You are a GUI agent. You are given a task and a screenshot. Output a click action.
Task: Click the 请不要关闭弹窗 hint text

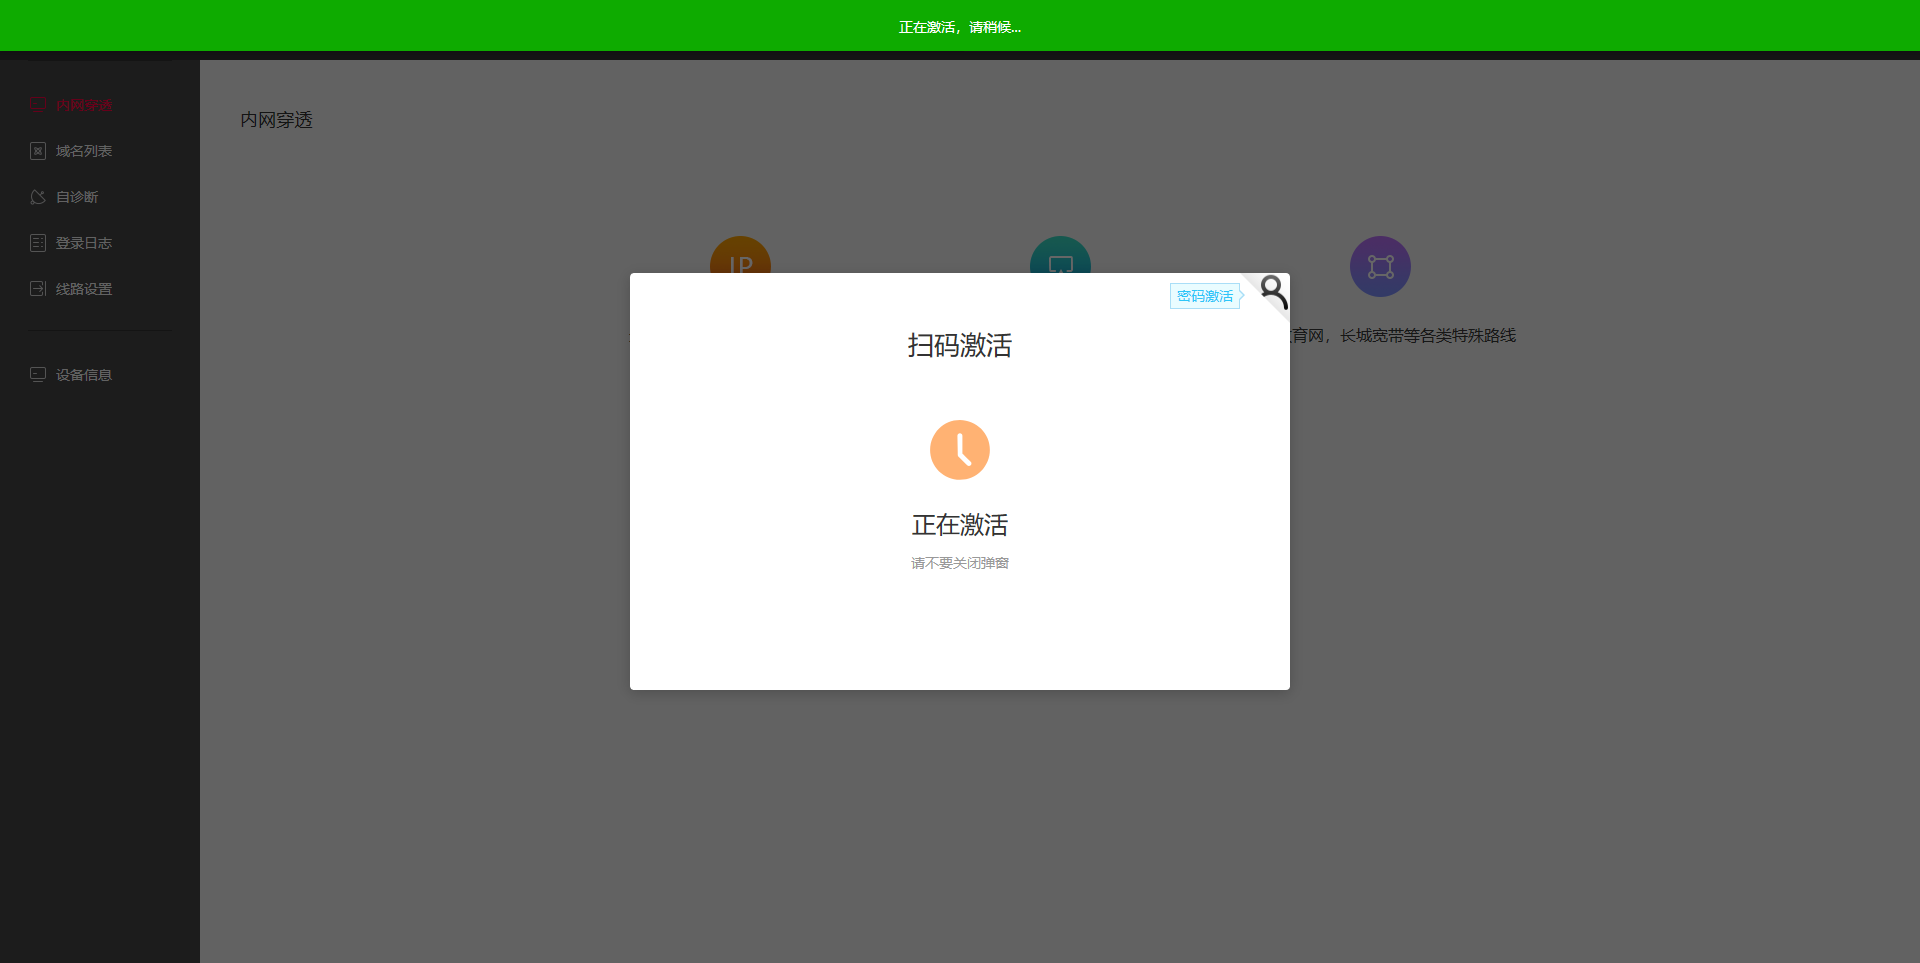tap(960, 563)
